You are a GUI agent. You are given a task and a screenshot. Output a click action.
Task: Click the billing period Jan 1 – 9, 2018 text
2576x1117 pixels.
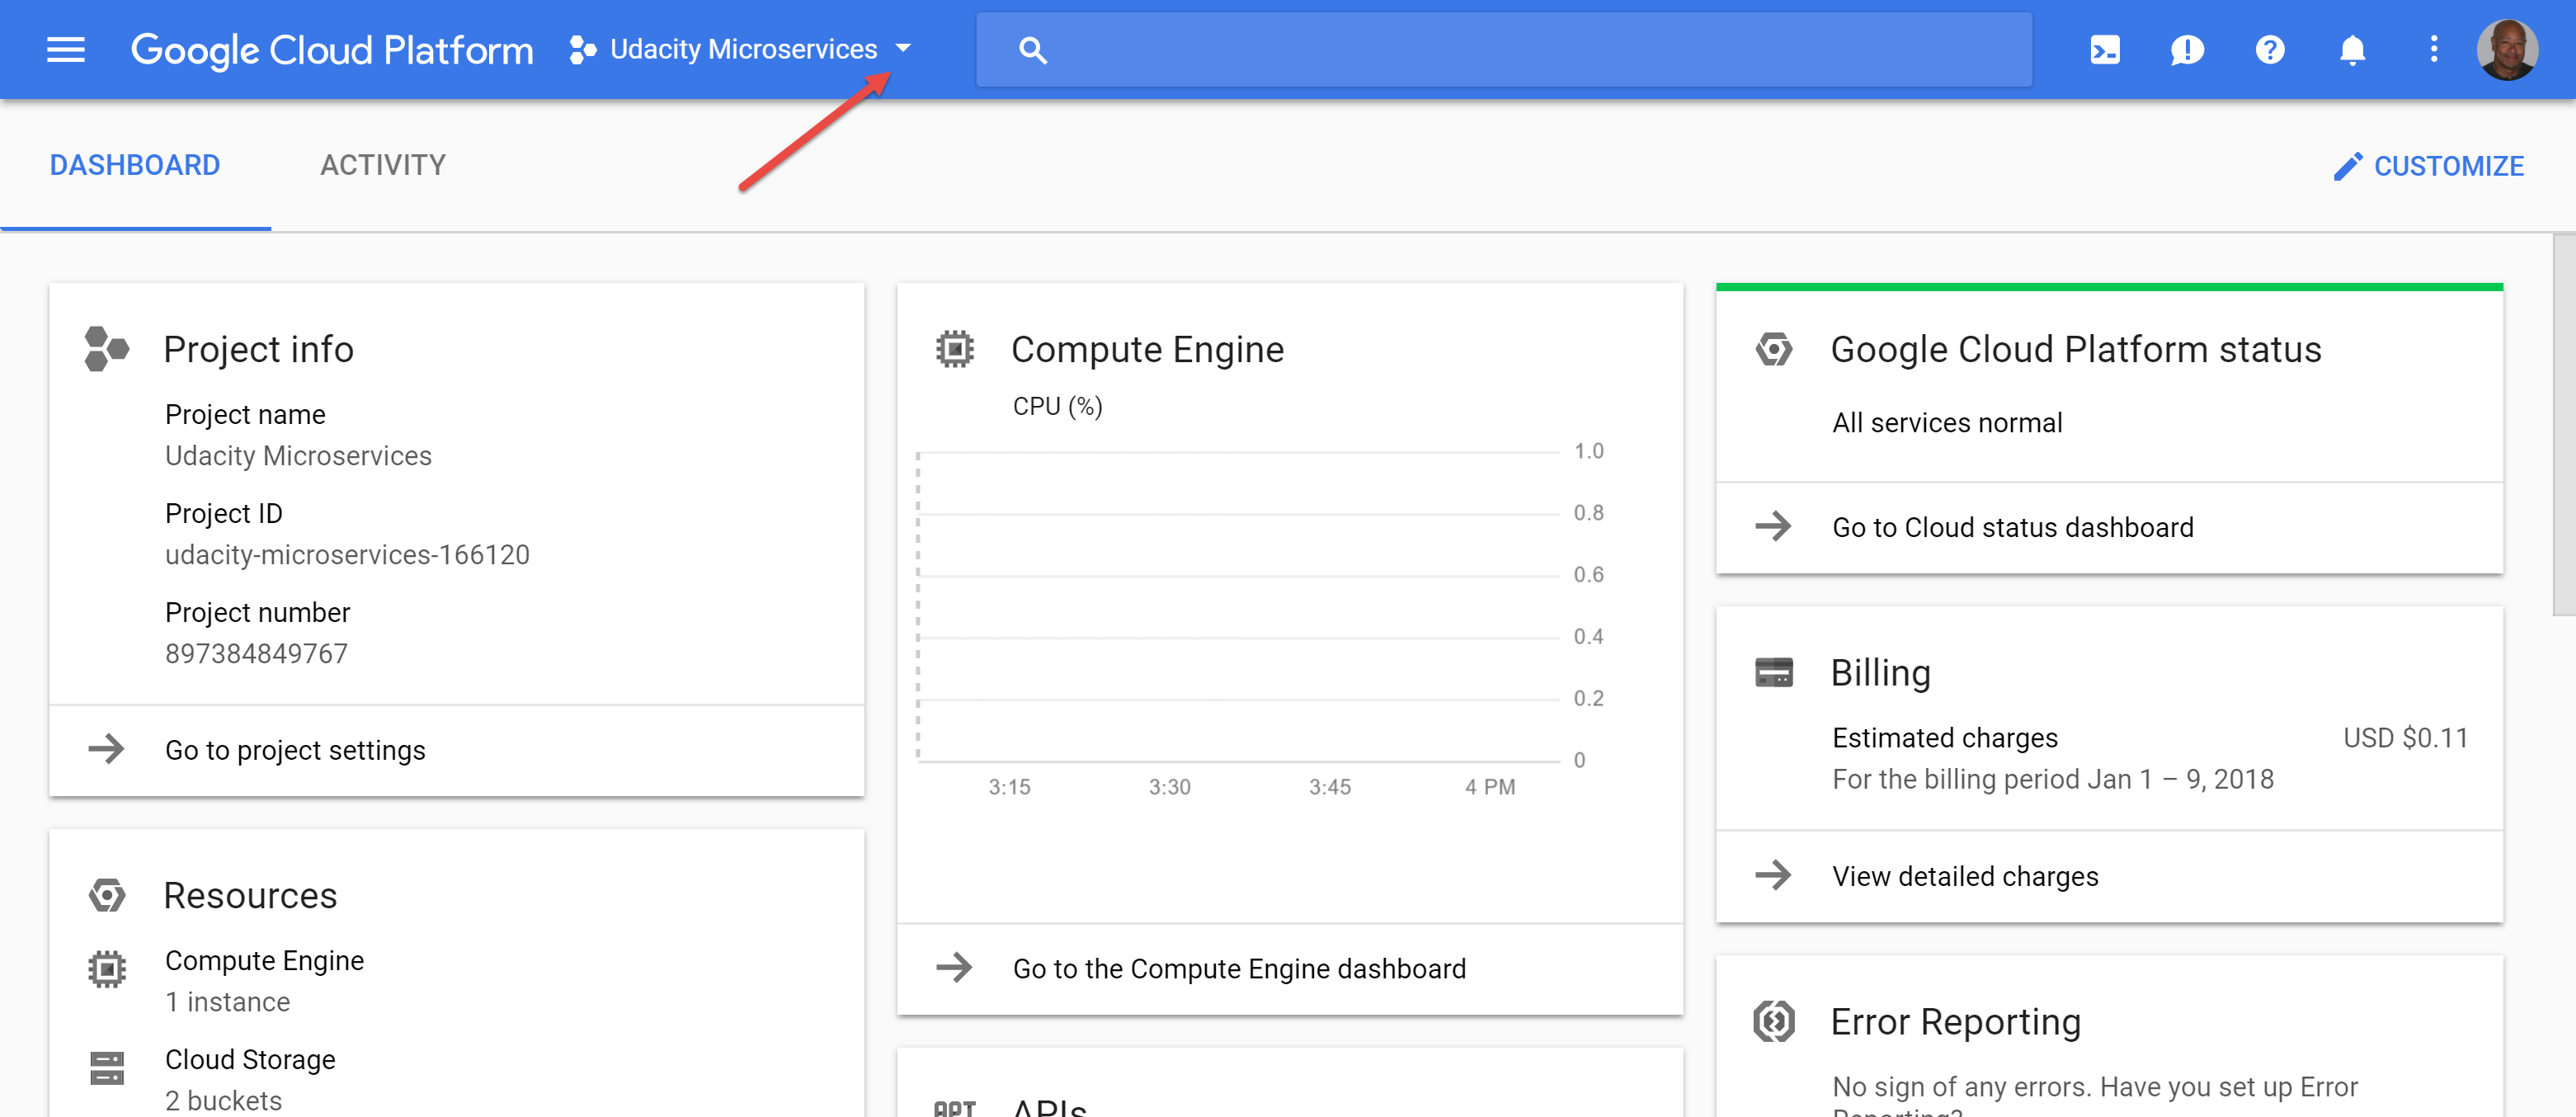coord(2053,780)
